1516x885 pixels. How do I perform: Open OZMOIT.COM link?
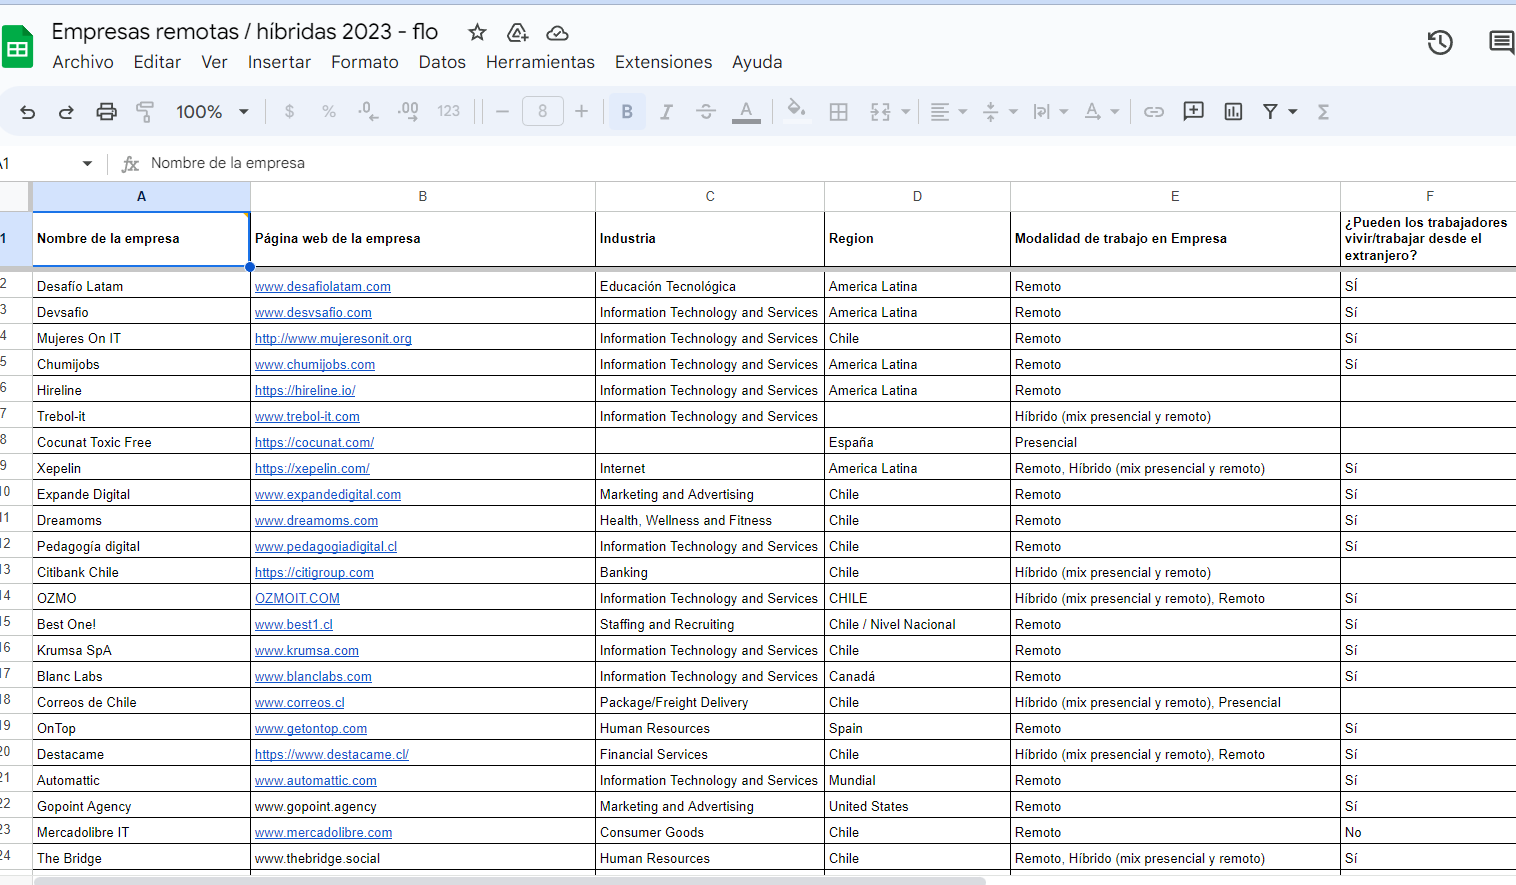(x=297, y=598)
